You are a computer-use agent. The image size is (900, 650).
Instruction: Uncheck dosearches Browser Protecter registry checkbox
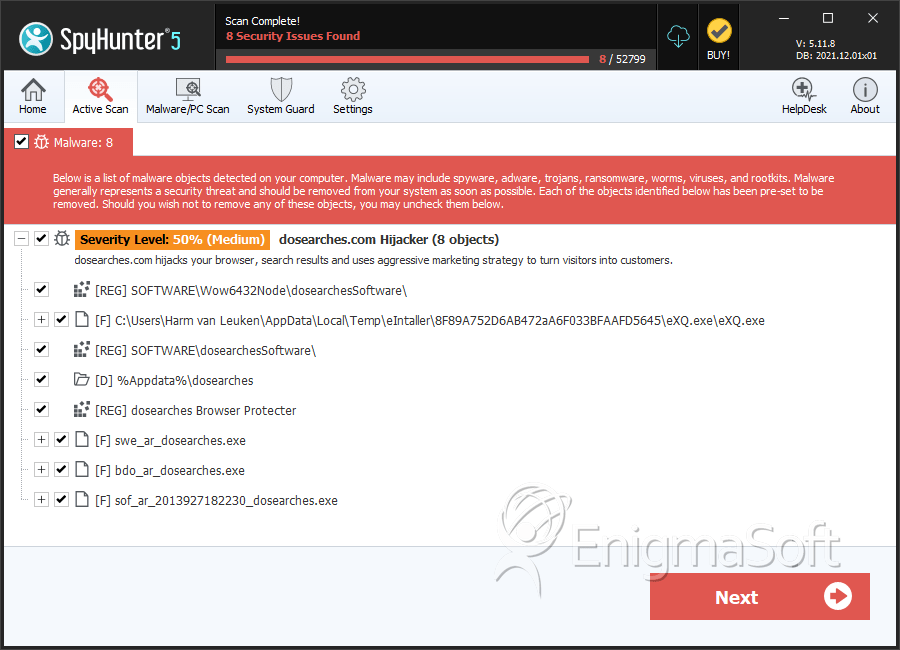tap(41, 409)
